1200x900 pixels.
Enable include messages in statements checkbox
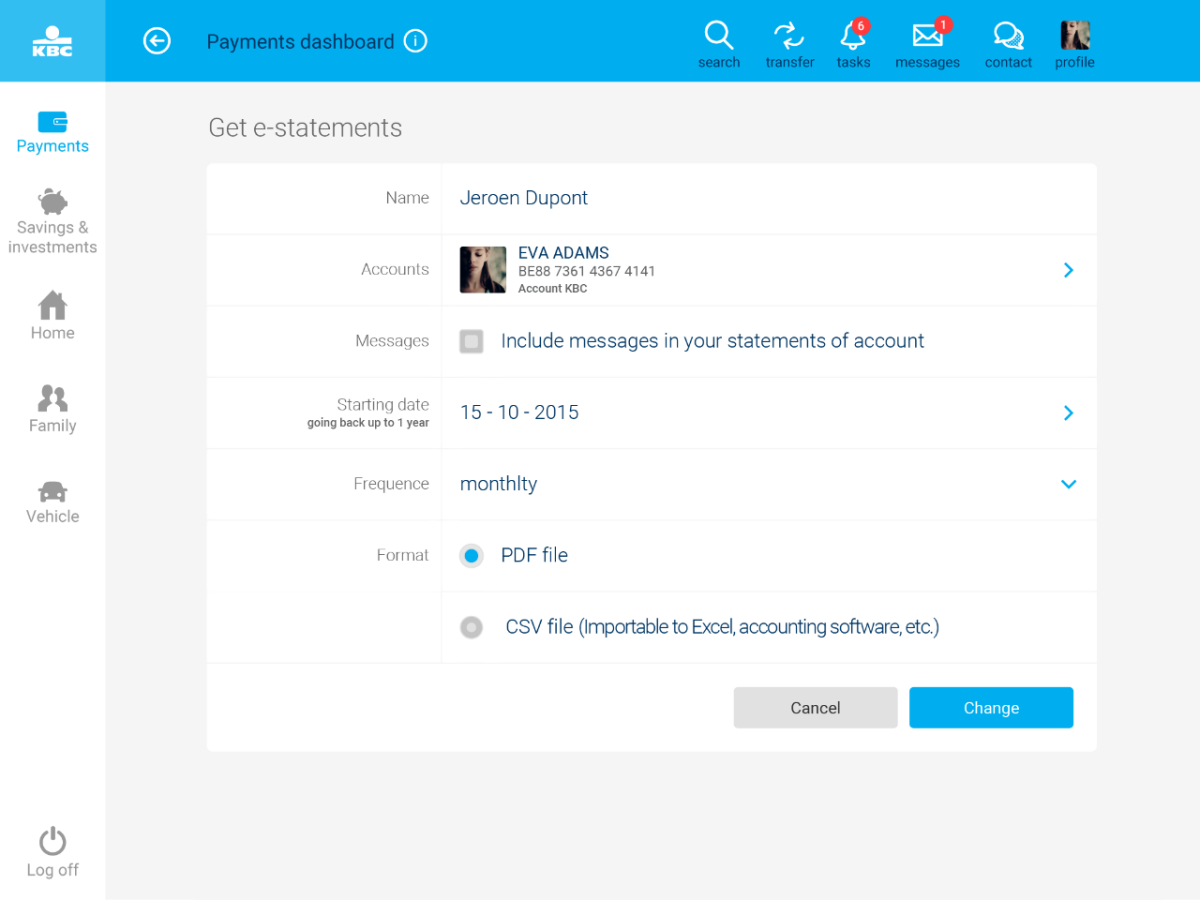pyautogui.click(x=471, y=341)
